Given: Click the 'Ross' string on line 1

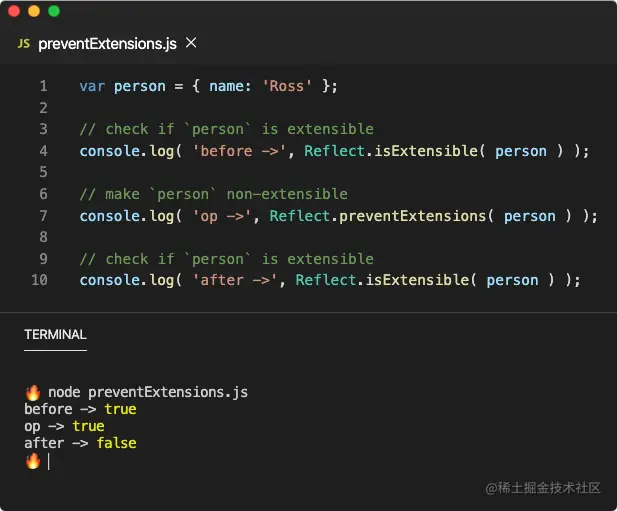Looking at the screenshot, I should (x=287, y=86).
